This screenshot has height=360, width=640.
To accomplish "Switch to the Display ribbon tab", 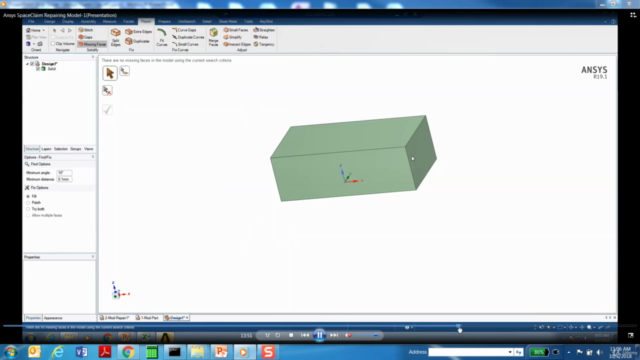I will (68, 21).
